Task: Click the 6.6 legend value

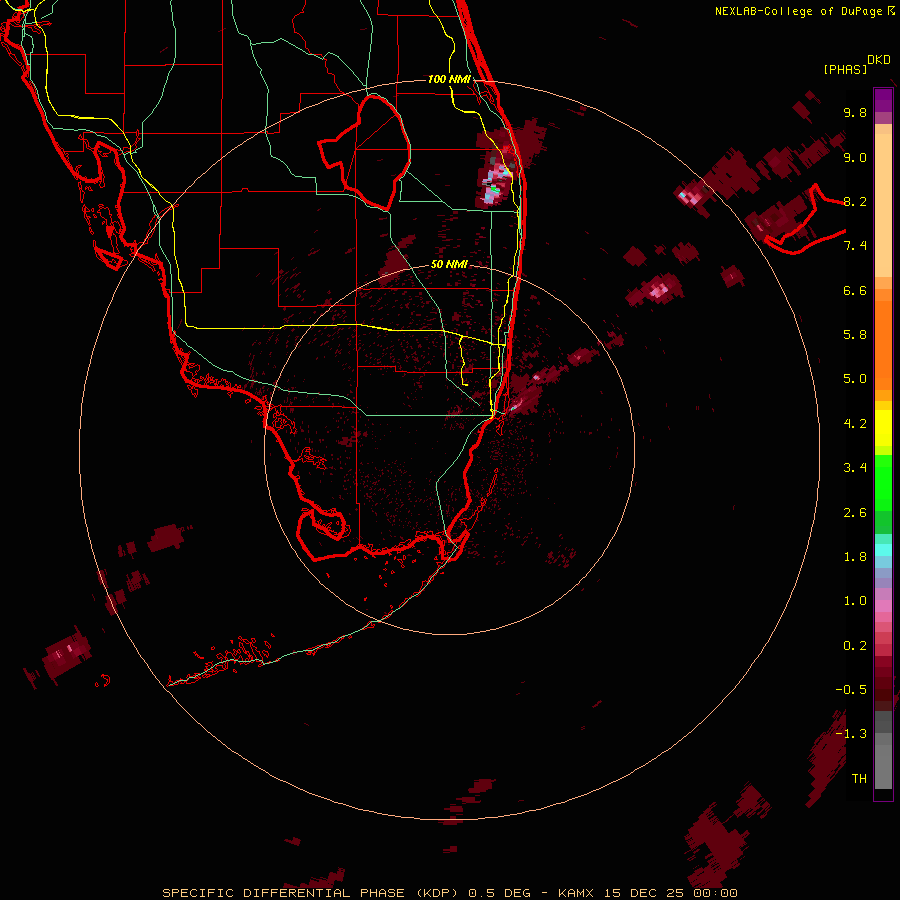Action: coord(855,290)
